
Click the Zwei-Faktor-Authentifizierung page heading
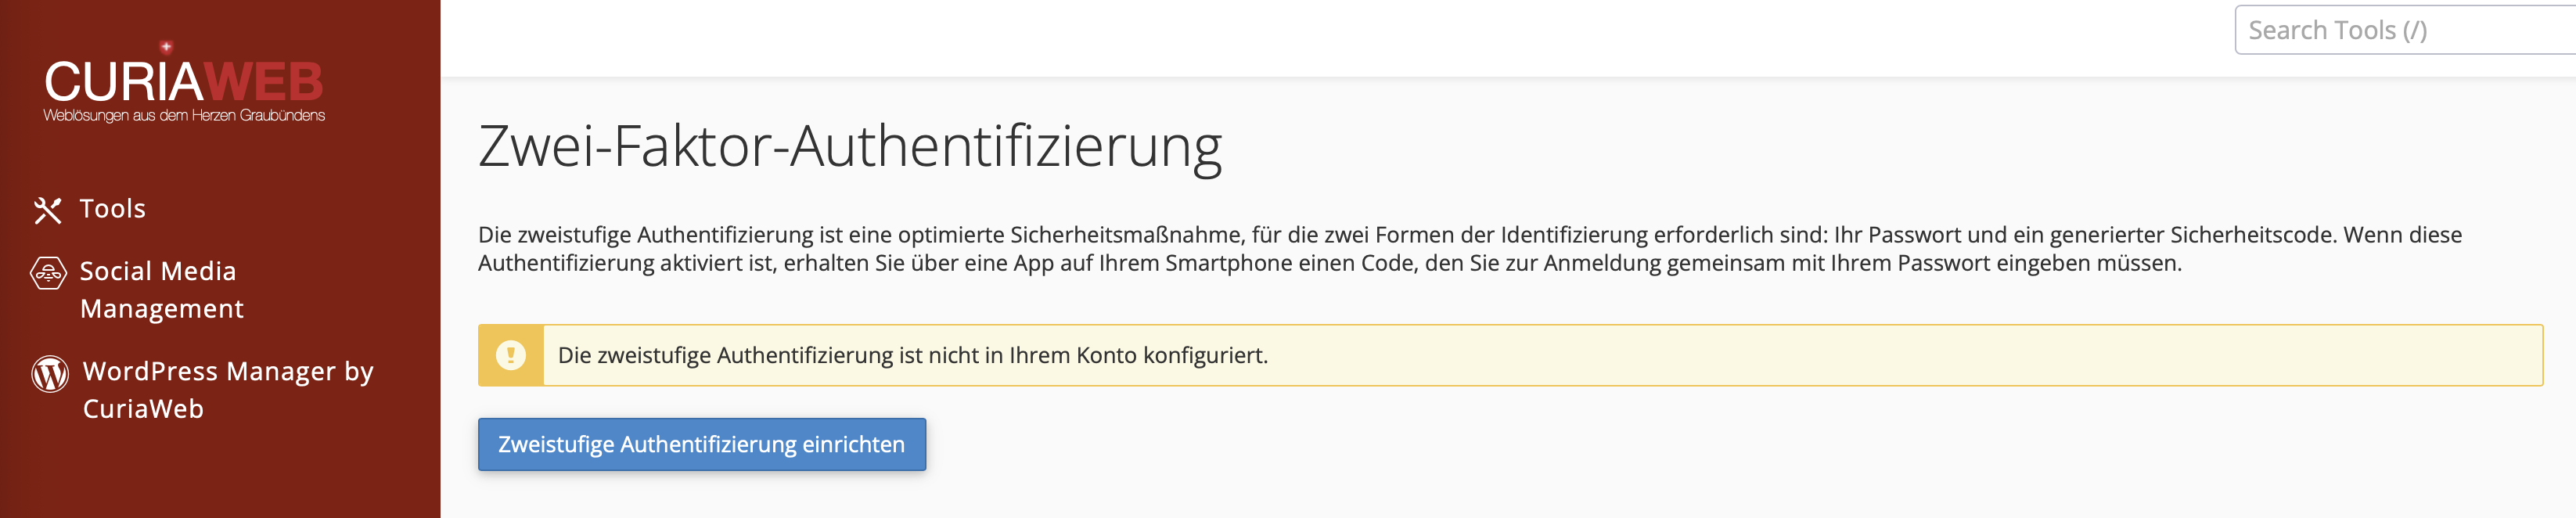[x=850, y=146]
